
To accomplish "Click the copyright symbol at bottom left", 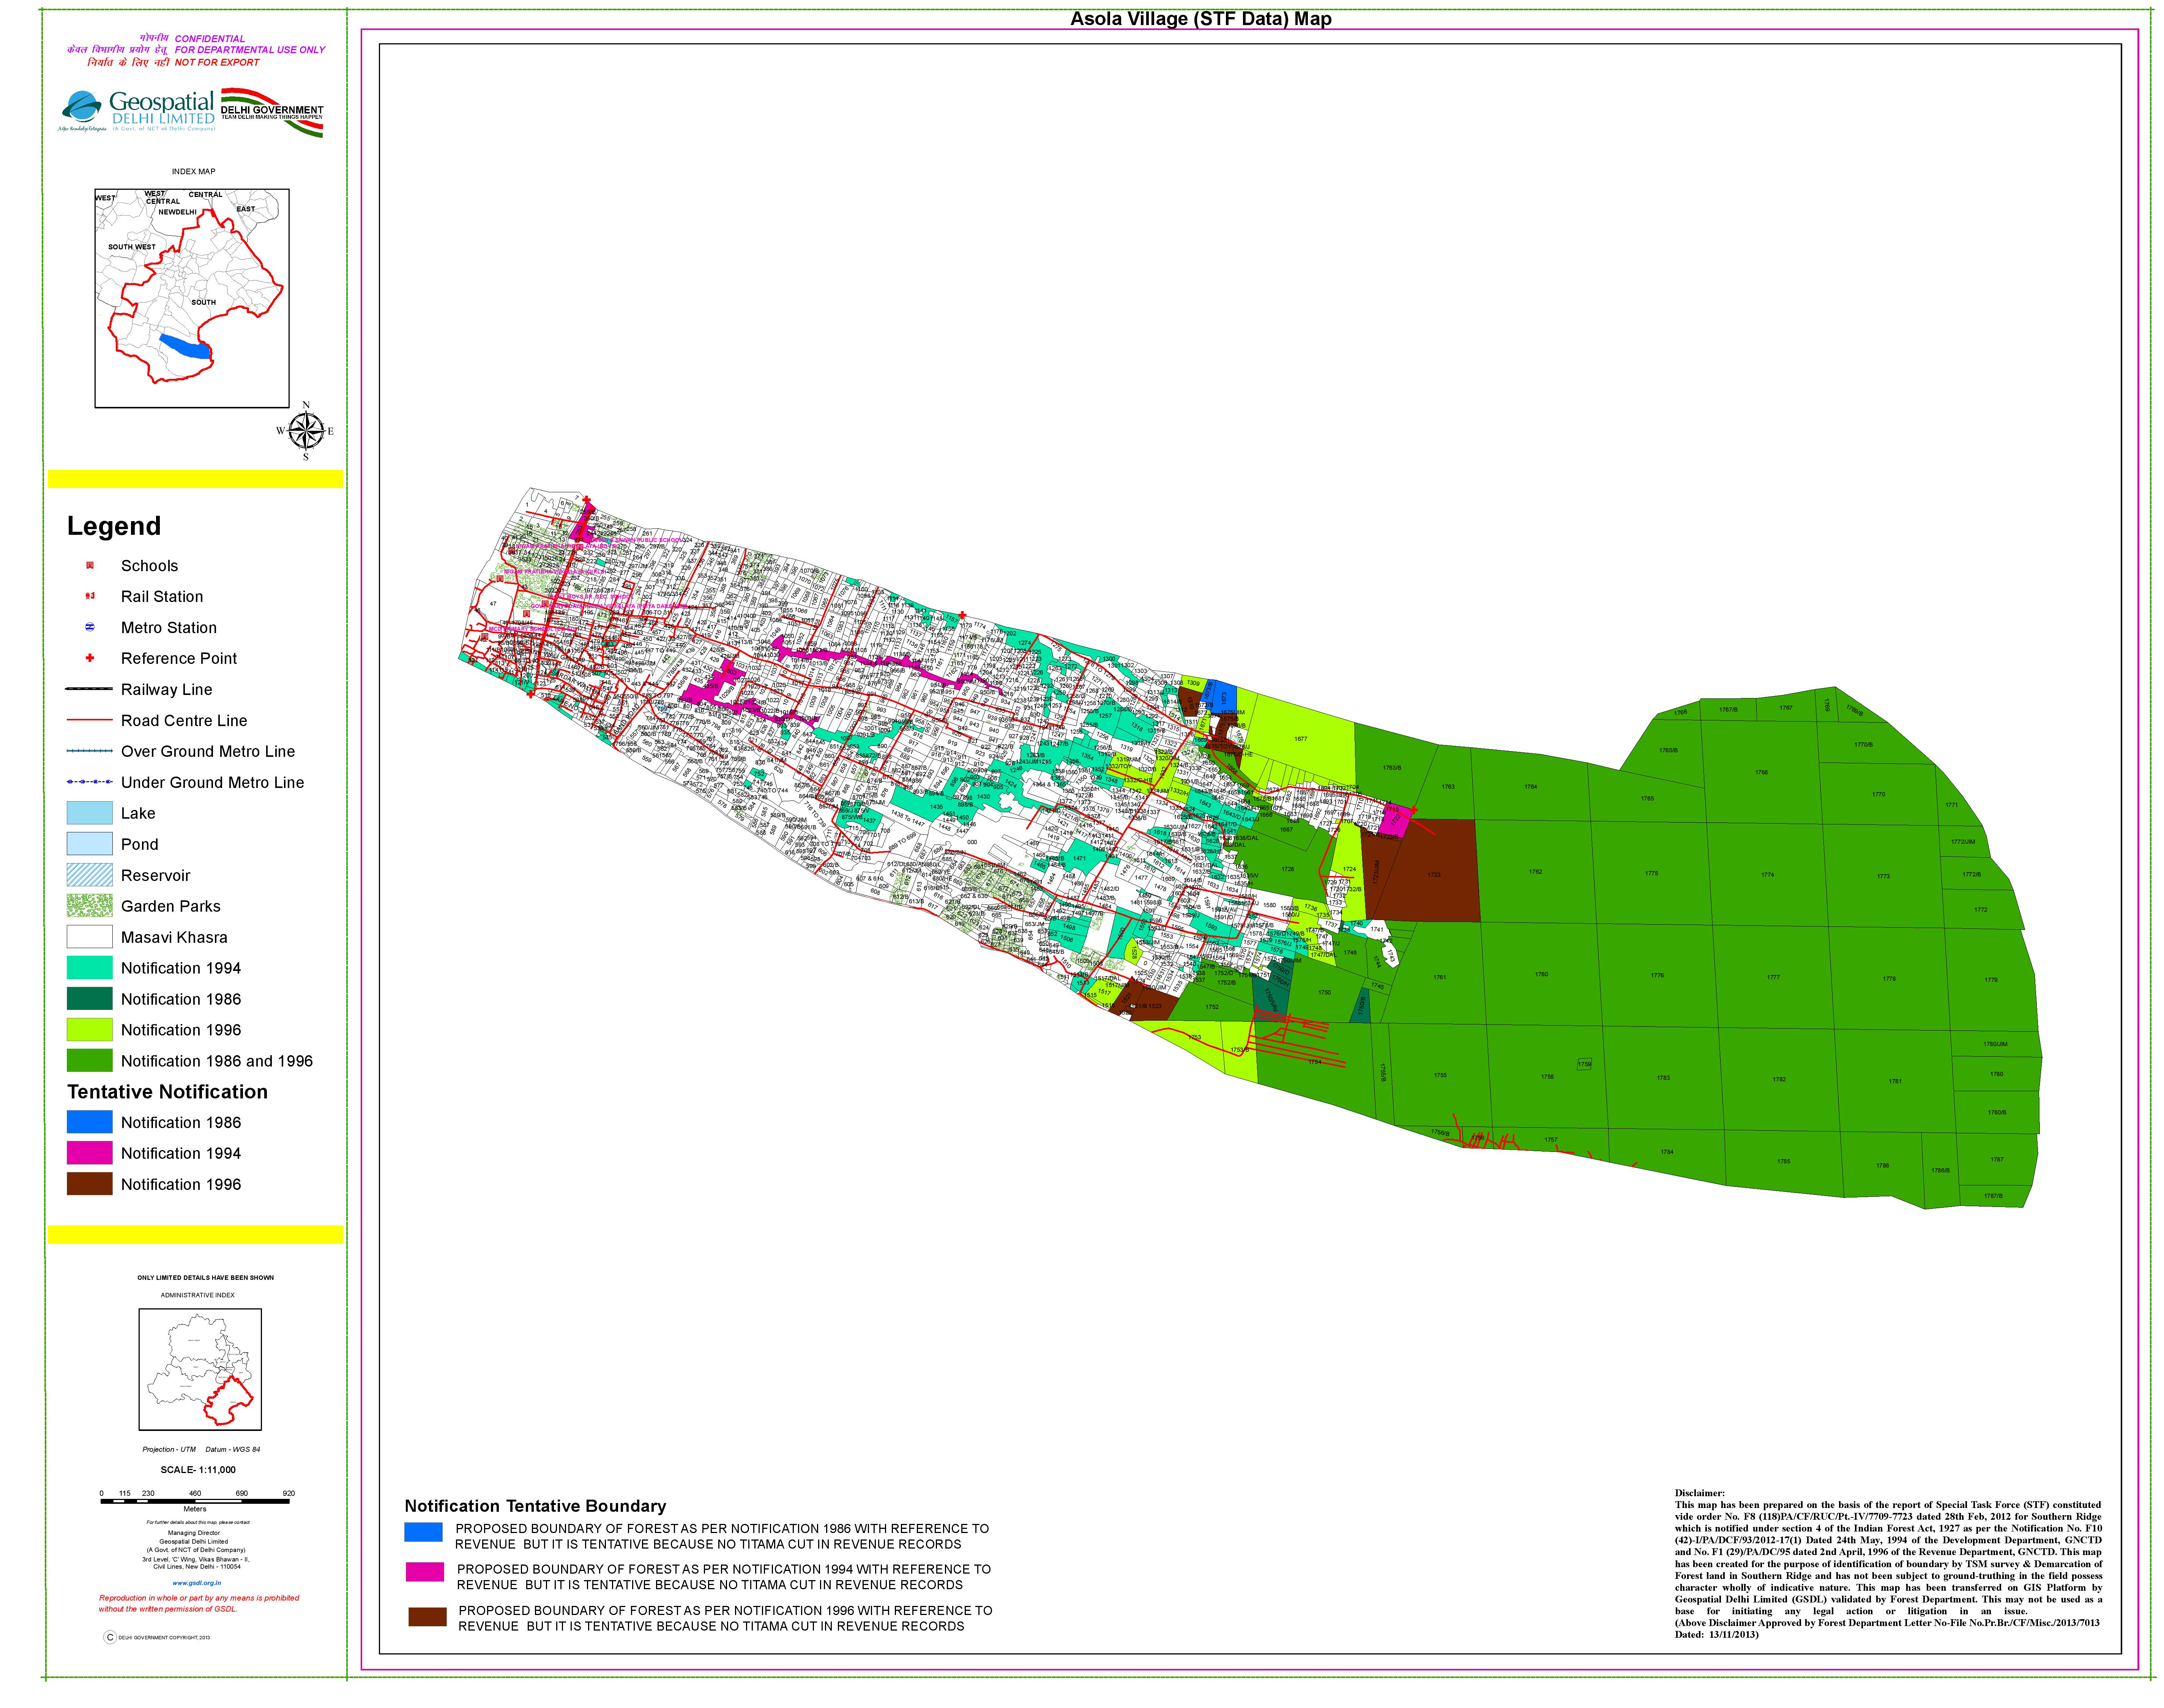I will [x=110, y=1637].
